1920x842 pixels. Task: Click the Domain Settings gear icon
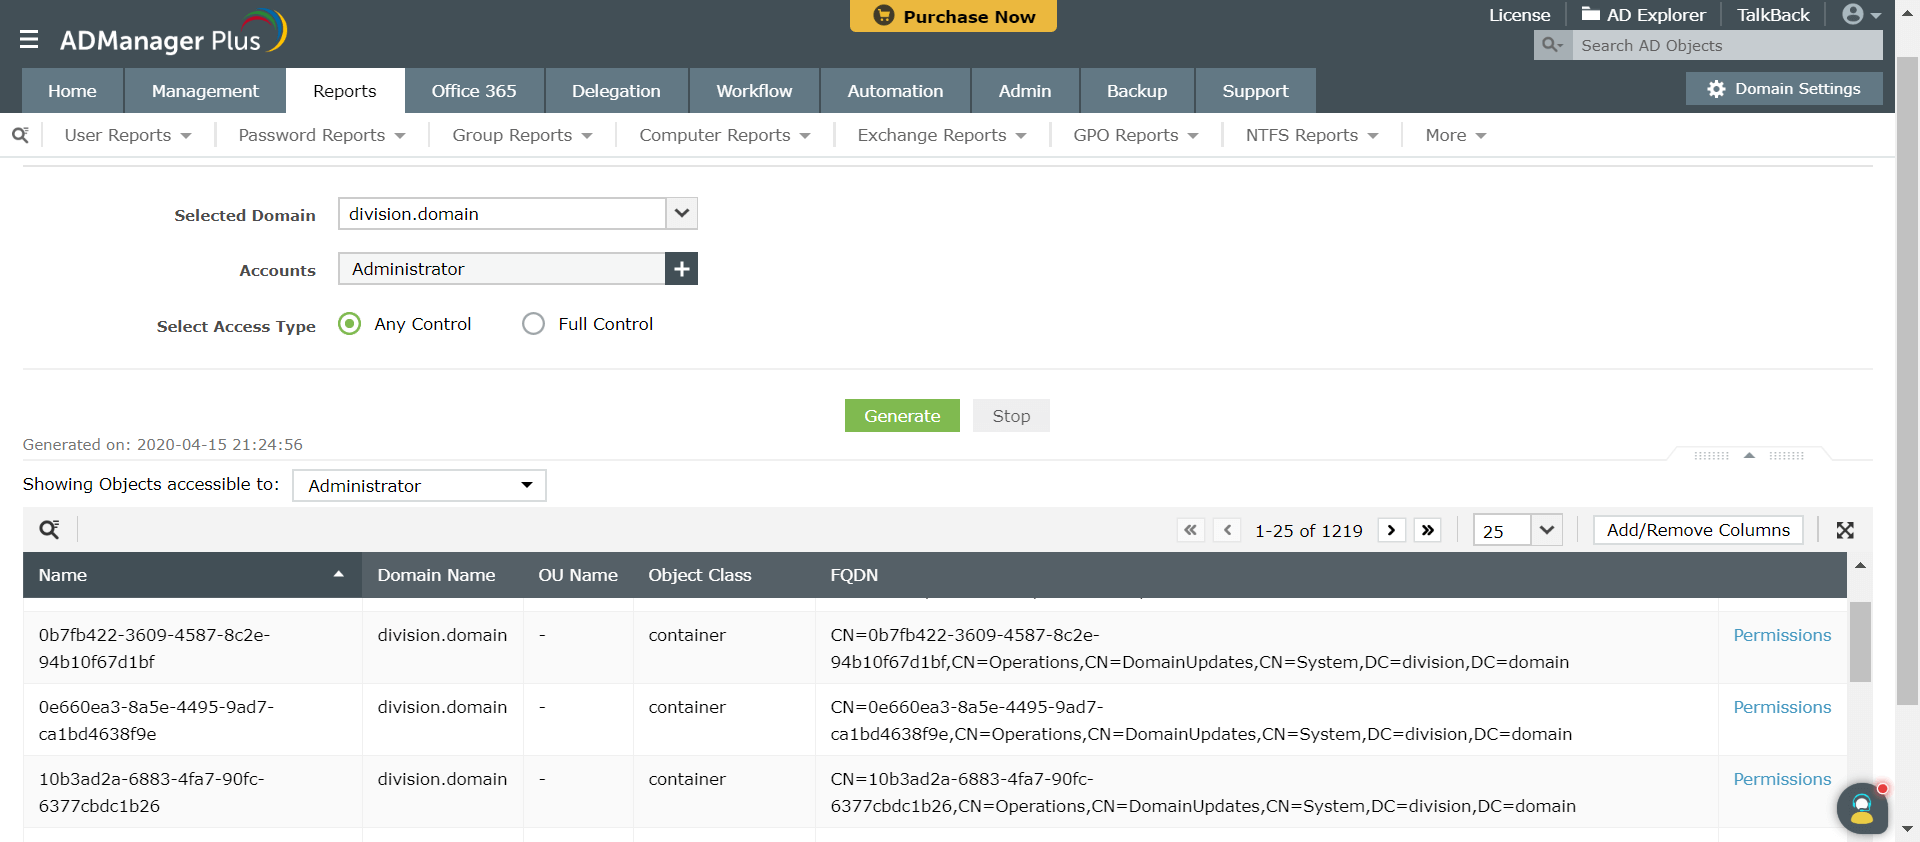[1716, 89]
